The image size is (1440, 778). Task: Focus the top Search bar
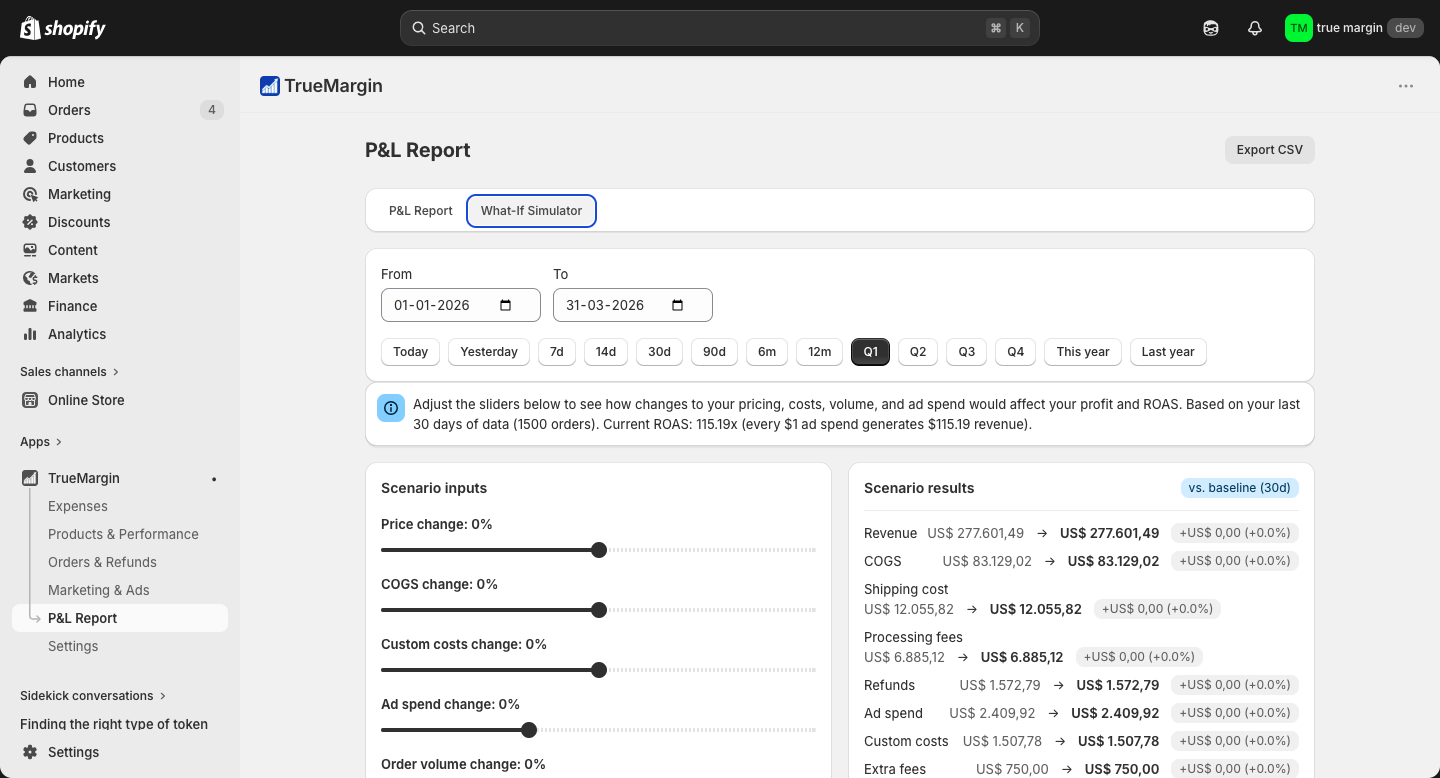tap(720, 28)
